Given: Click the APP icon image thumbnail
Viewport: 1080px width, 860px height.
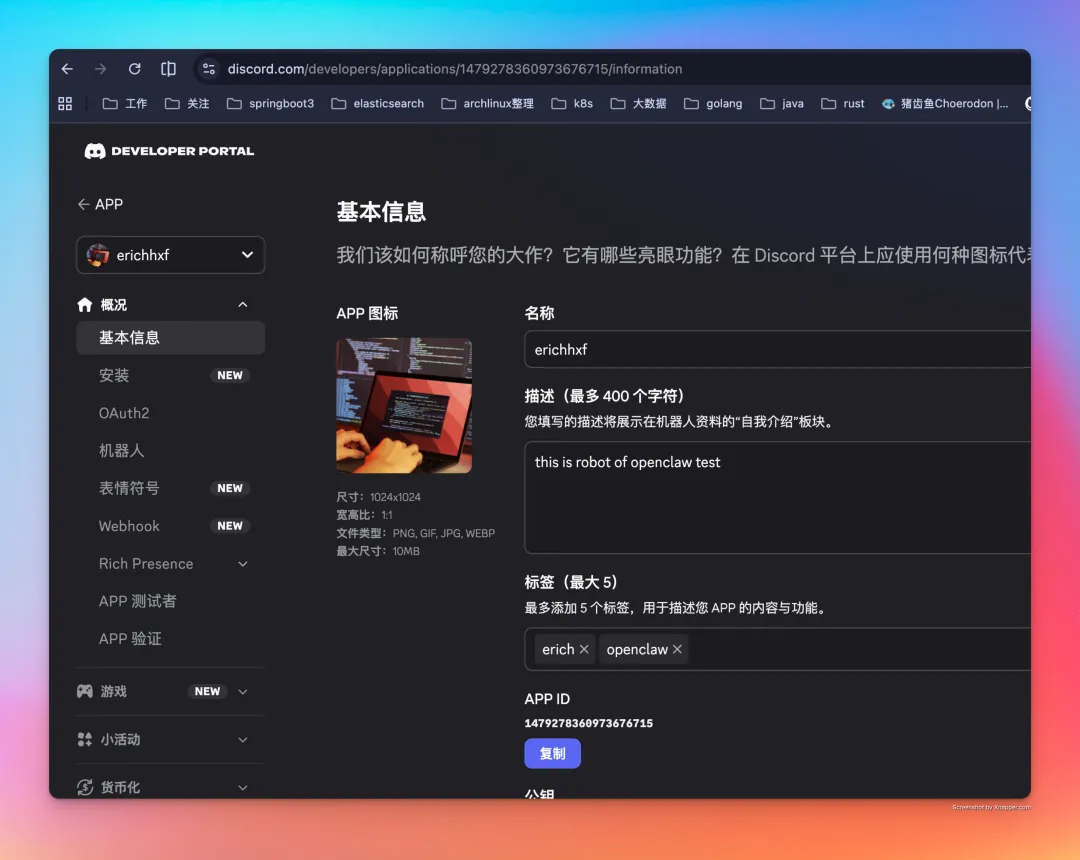Looking at the screenshot, I should 404,406.
